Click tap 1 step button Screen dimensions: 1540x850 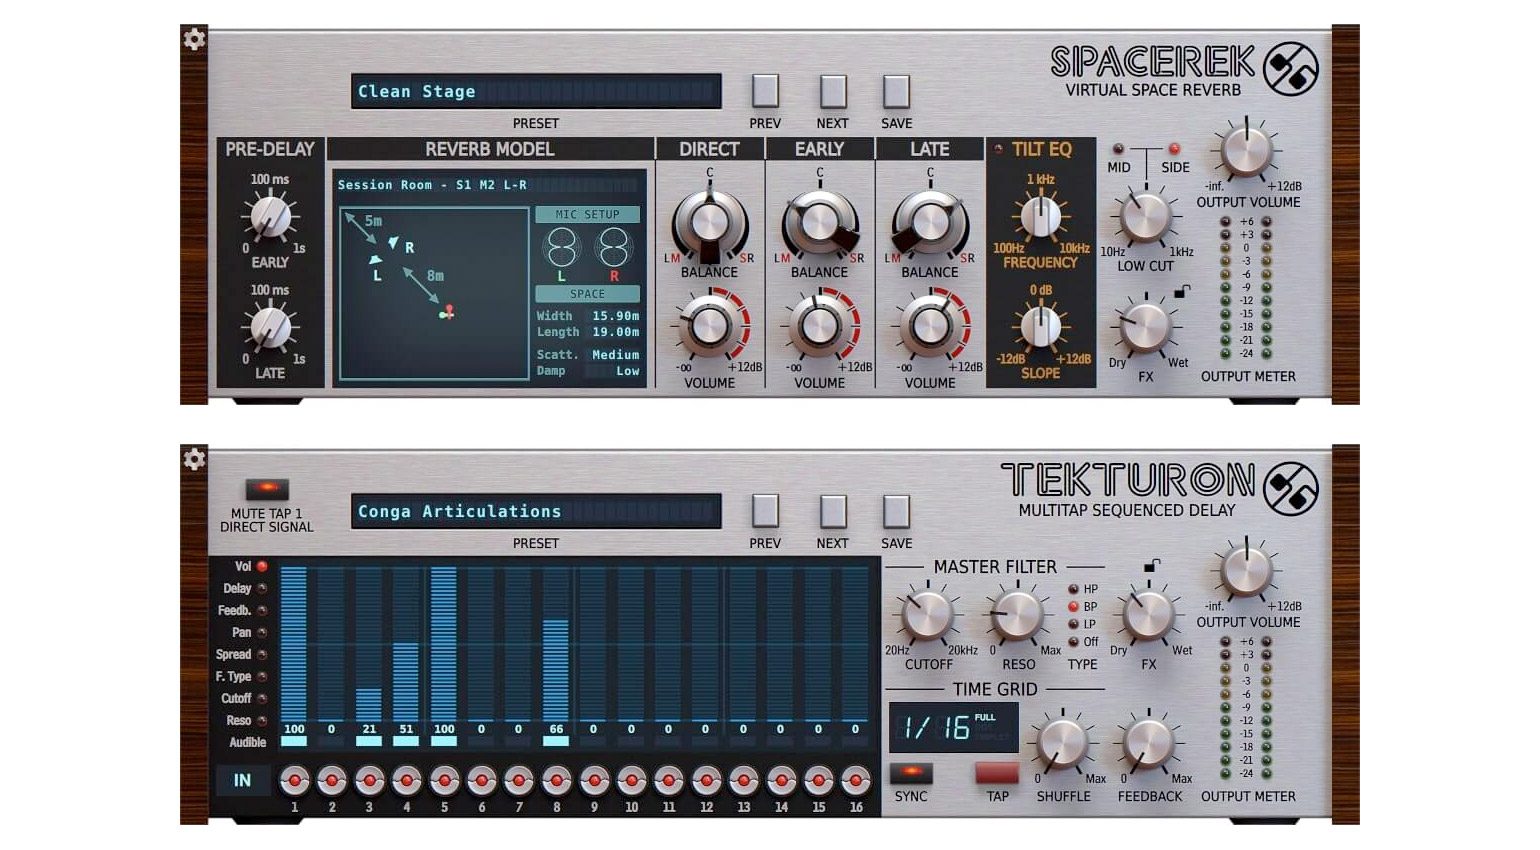(x=294, y=780)
